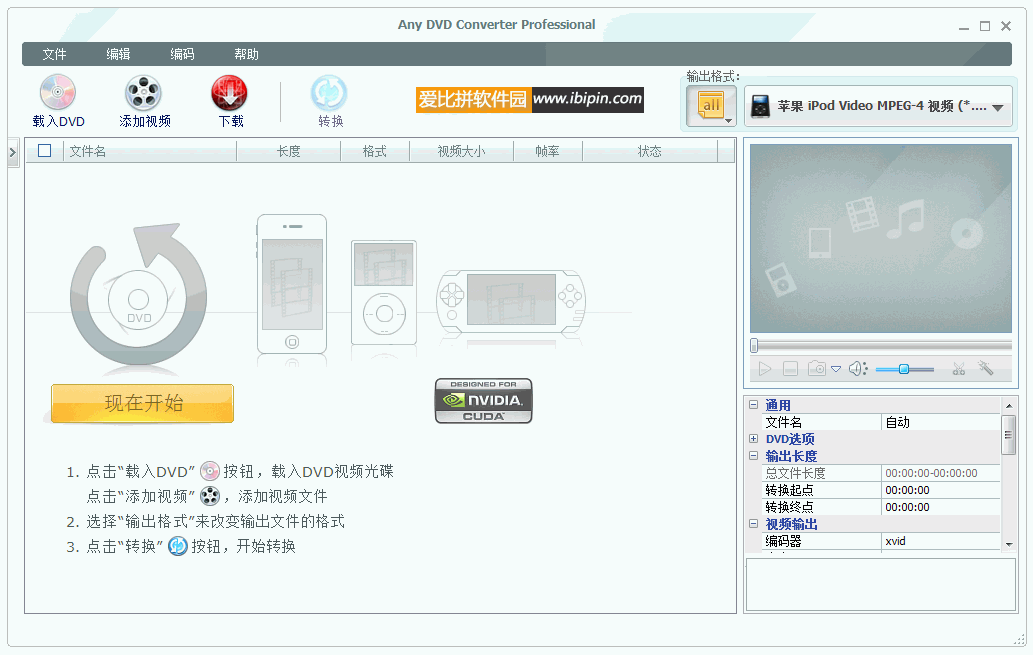
Task: Stop the preview playback
Action: [x=791, y=369]
